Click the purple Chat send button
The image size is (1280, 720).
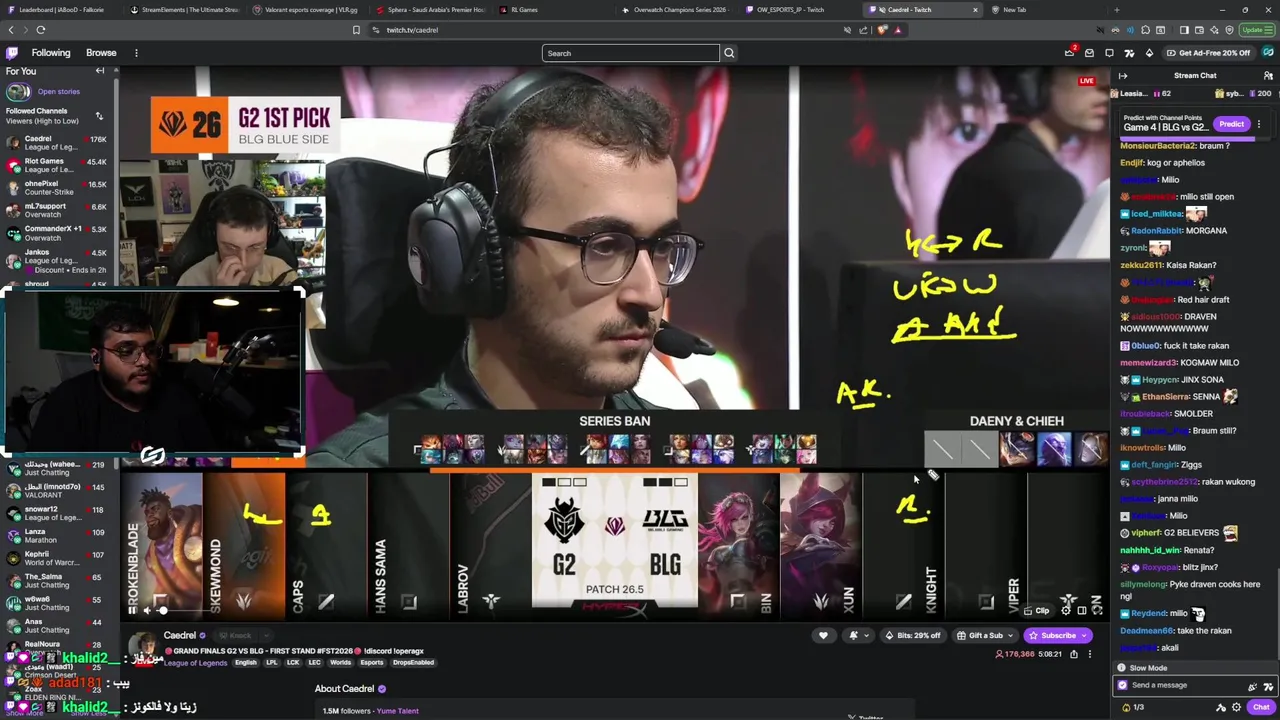click(1261, 707)
